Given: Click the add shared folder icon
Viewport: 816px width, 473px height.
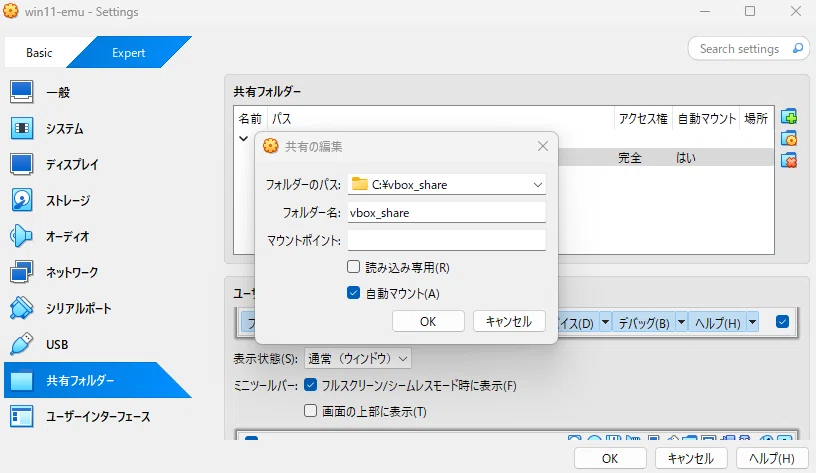Looking at the screenshot, I should pyautogui.click(x=789, y=117).
